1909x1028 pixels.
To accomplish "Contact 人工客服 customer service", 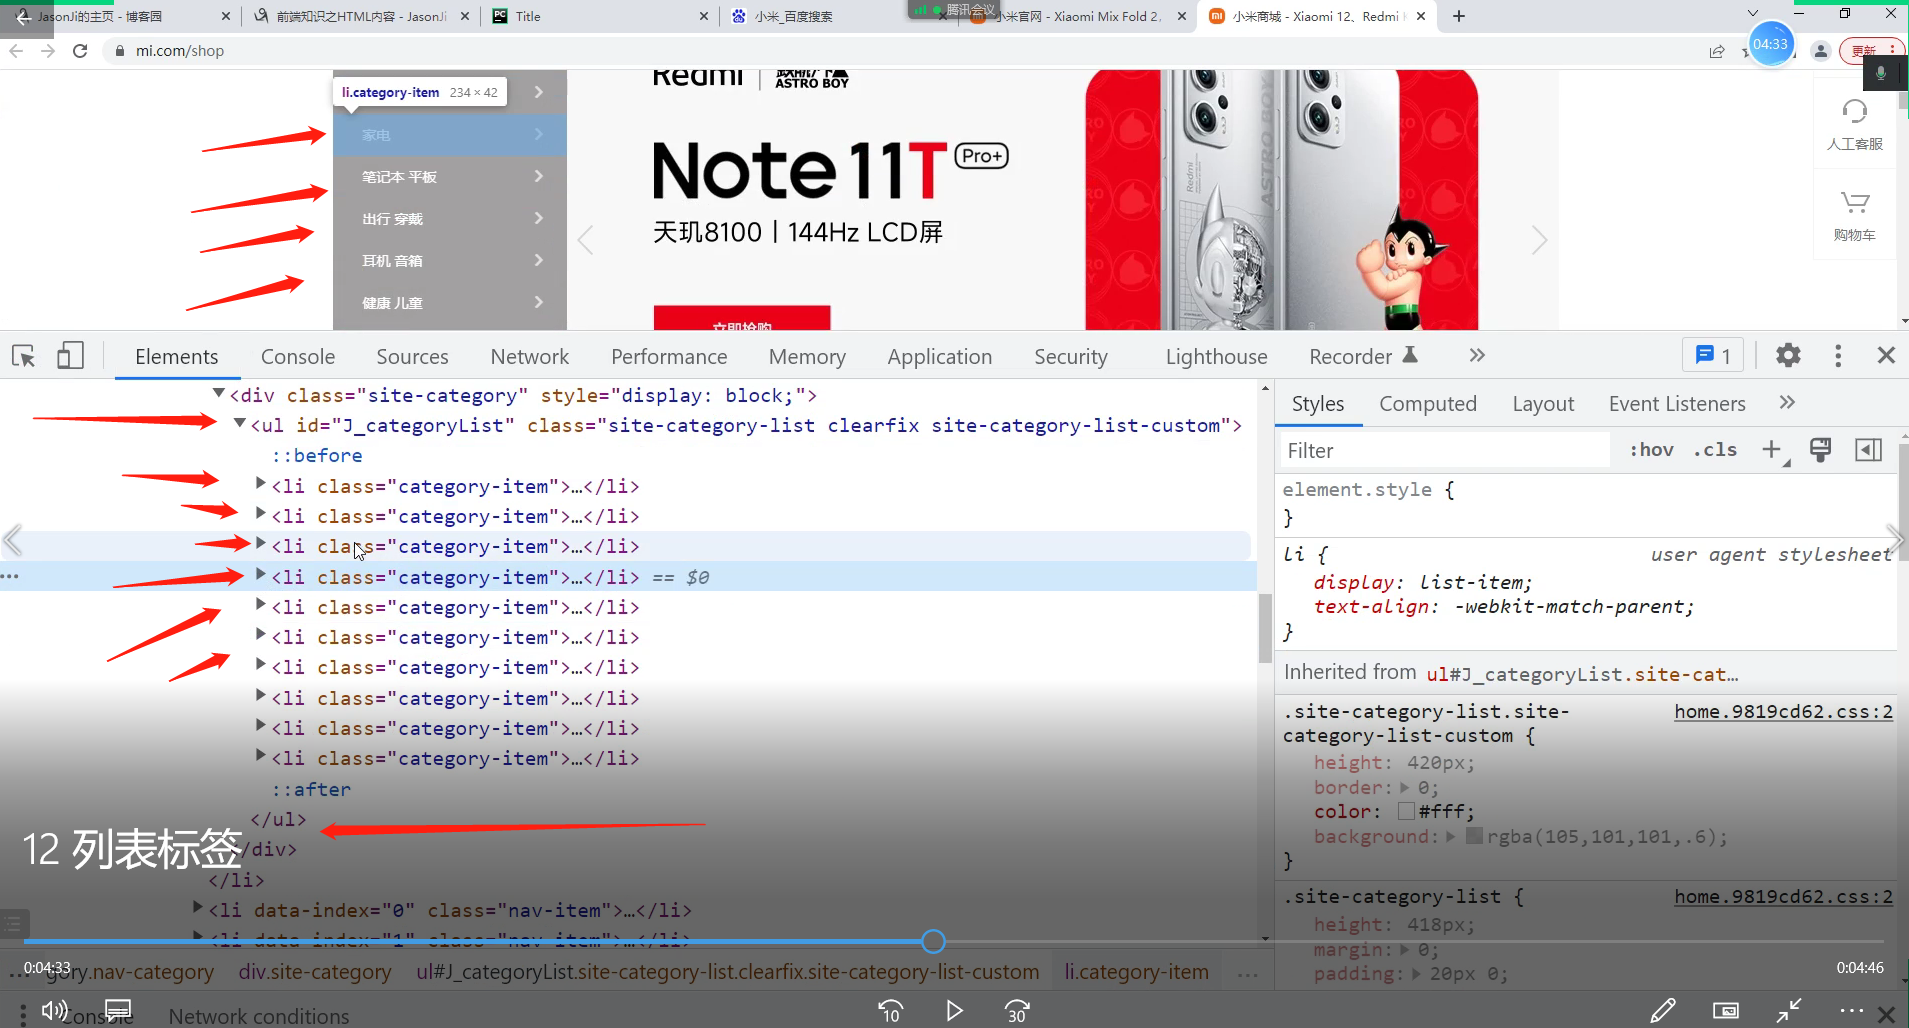I will (1855, 125).
